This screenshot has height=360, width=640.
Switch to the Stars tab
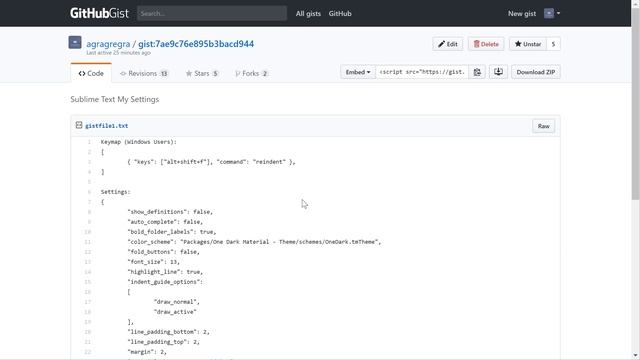pos(202,73)
